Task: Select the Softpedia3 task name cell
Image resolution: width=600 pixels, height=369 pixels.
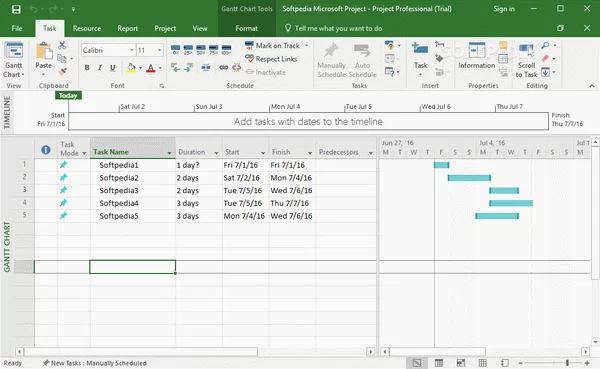Action: coord(132,190)
